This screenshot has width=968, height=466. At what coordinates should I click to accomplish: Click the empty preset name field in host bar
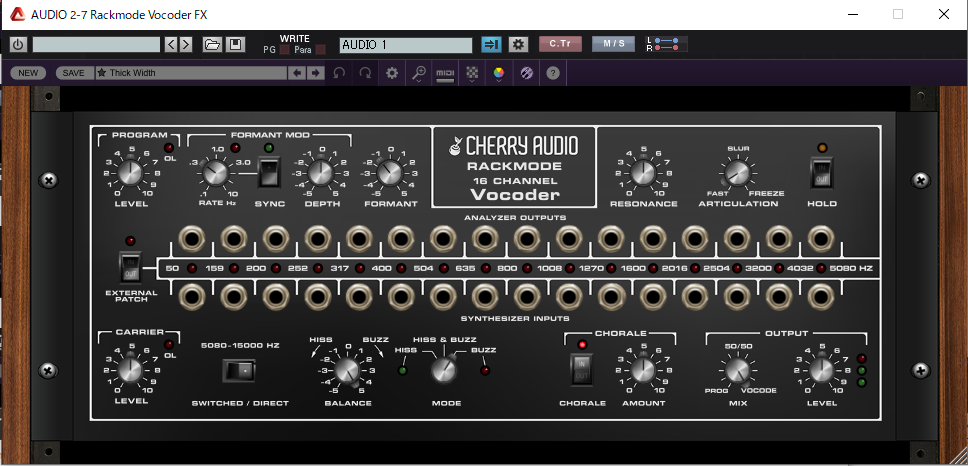click(x=96, y=44)
